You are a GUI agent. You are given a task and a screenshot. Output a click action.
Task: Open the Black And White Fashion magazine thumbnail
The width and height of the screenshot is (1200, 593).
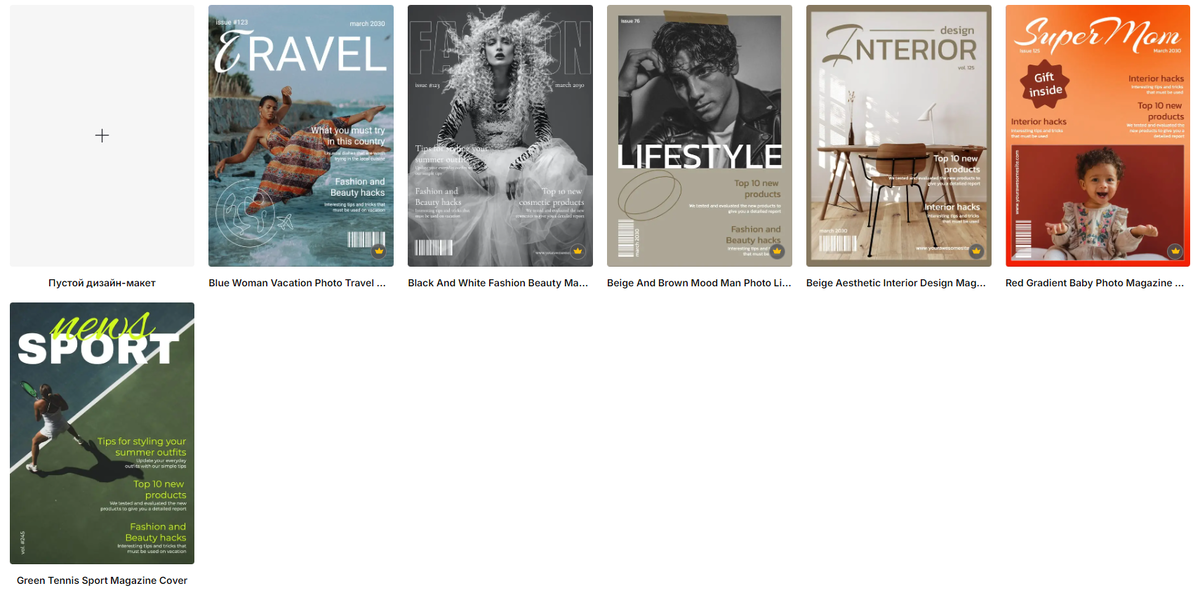coord(500,136)
